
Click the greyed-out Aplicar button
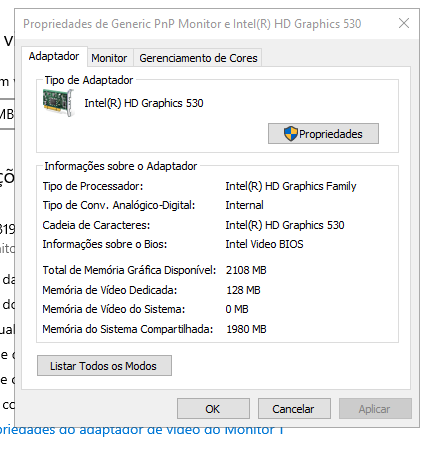[375, 409]
